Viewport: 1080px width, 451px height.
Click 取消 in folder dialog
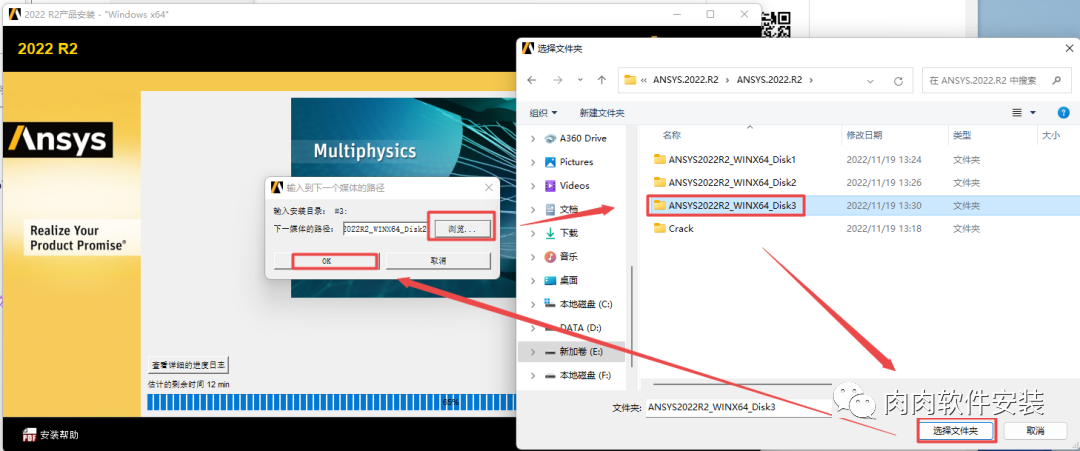click(x=1035, y=430)
